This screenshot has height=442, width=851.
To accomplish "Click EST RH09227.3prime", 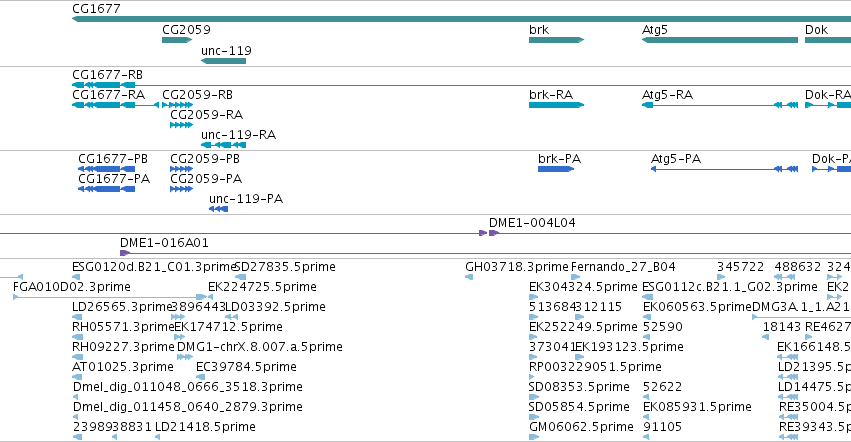I will coord(123,348).
